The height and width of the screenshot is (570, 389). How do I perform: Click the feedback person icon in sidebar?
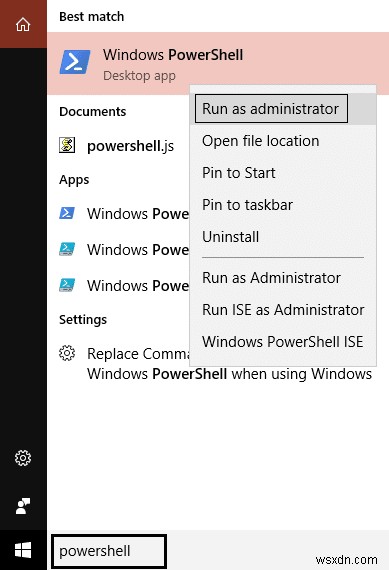(x=23, y=506)
